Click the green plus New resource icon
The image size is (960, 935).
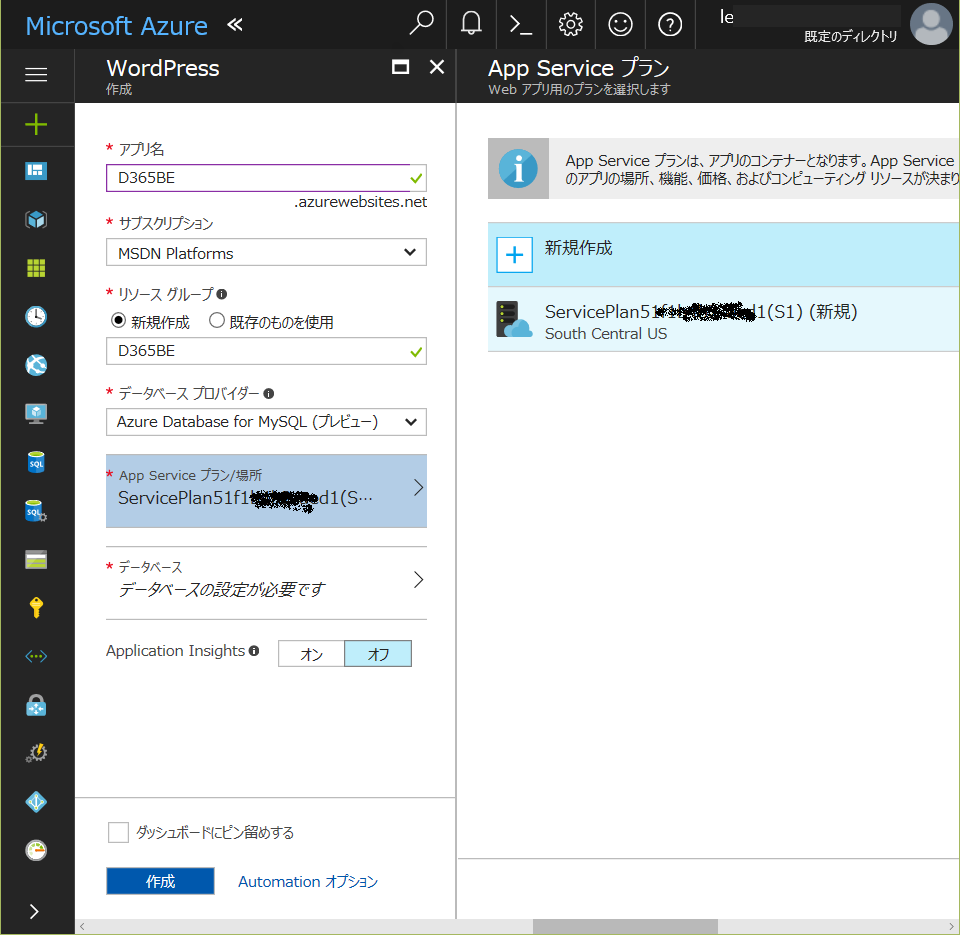coord(36,124)
